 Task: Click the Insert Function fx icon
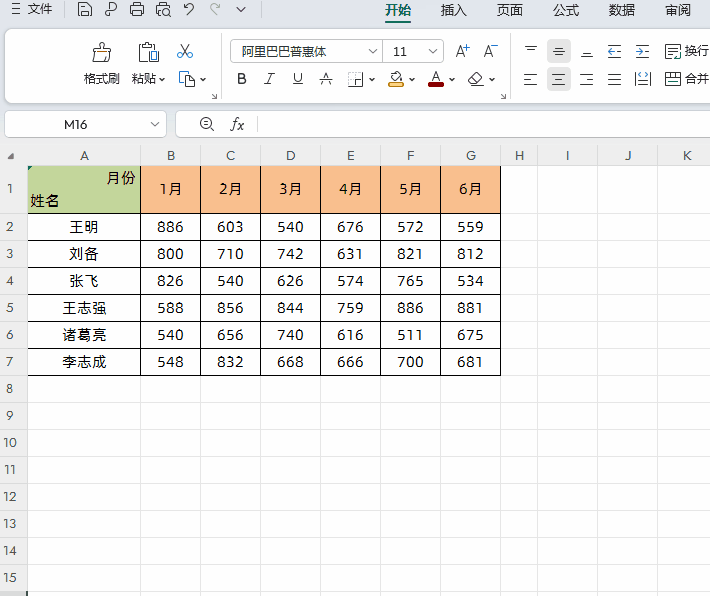tap(237, 124)
